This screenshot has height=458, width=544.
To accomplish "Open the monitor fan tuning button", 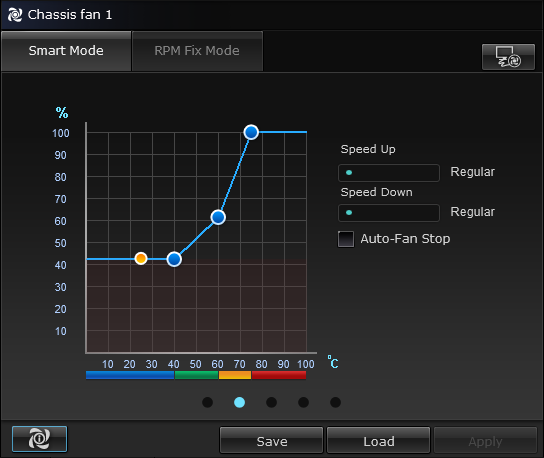I will [508, 57].
